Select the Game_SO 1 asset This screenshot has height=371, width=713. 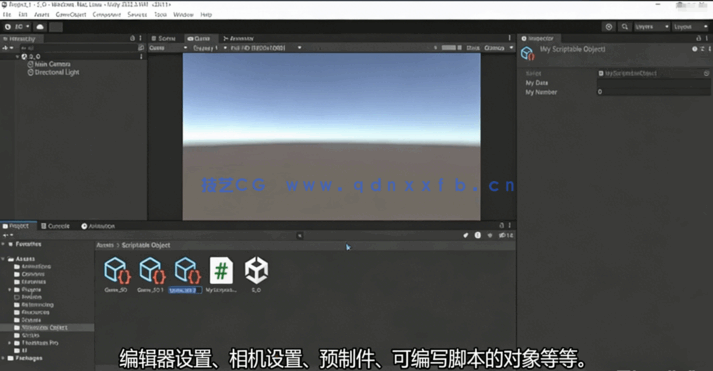(x=151, y=275)
